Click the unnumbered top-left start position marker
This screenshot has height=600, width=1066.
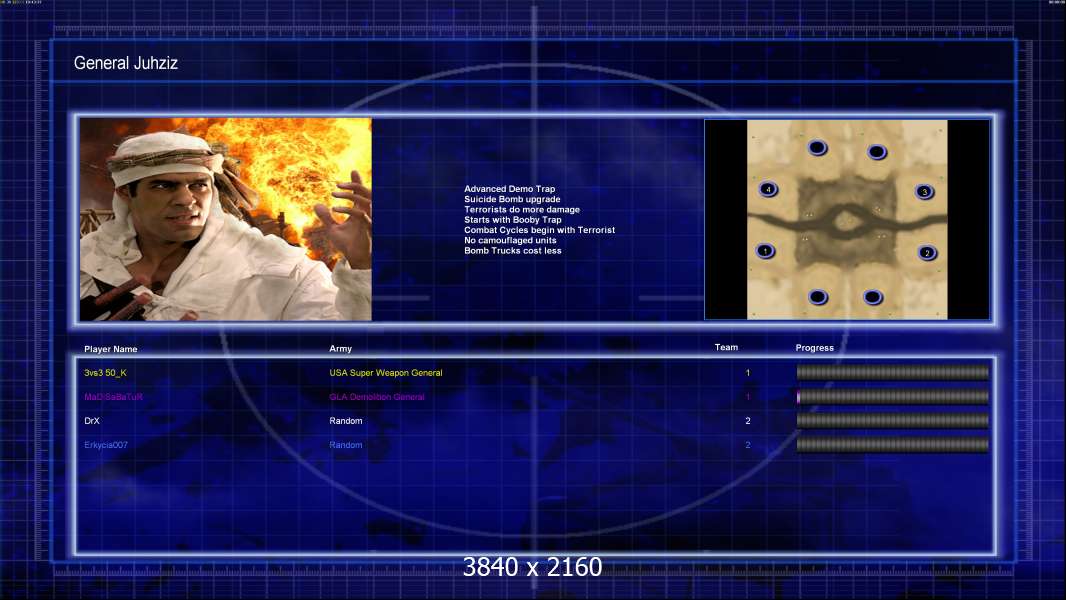tap(818, 147)
